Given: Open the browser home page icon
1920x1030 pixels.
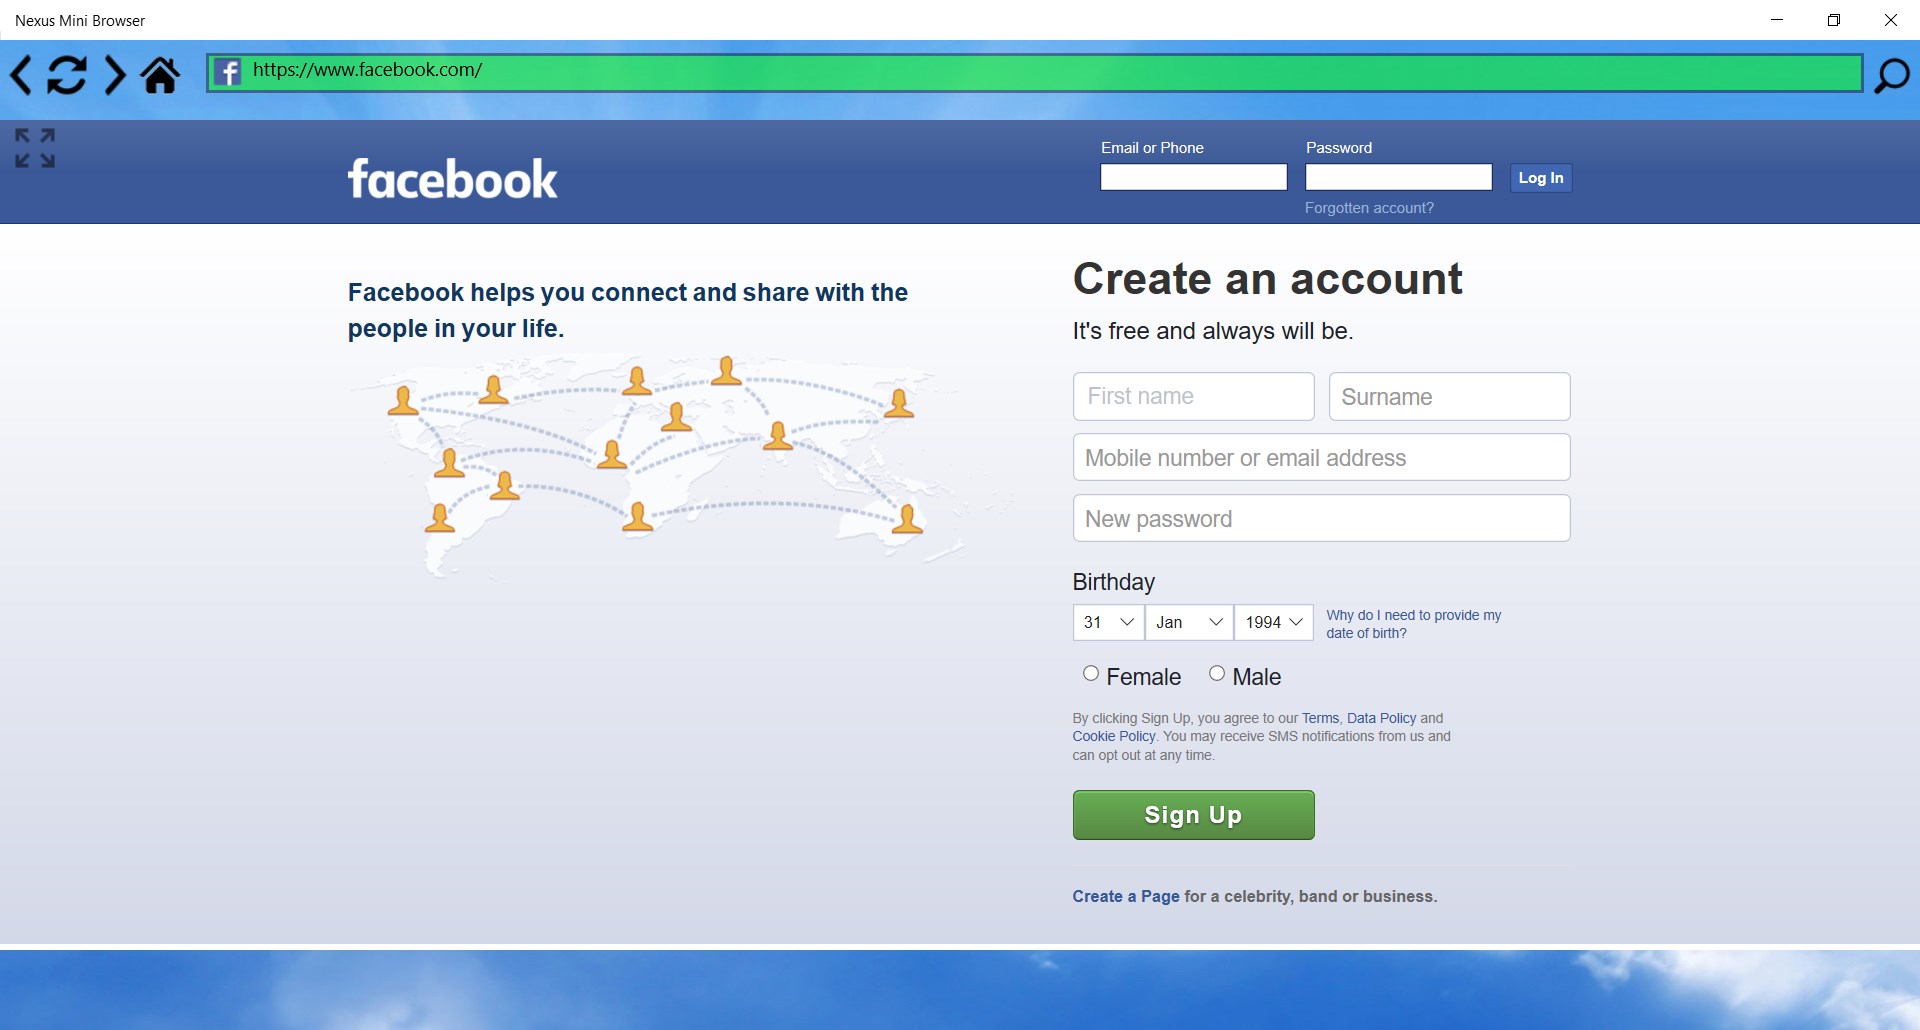Looking at the screenshot, I should pos(160,75).
